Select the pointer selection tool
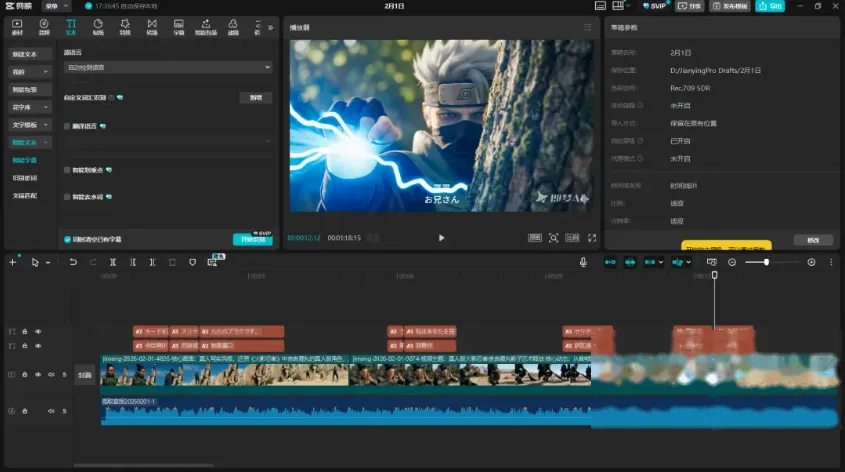845x472 pixels. (x=35, y=262)
